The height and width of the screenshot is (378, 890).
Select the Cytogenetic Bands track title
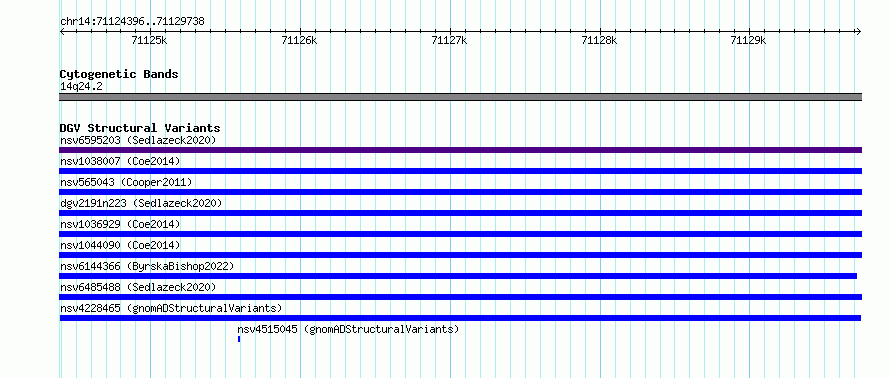point(119,74)
